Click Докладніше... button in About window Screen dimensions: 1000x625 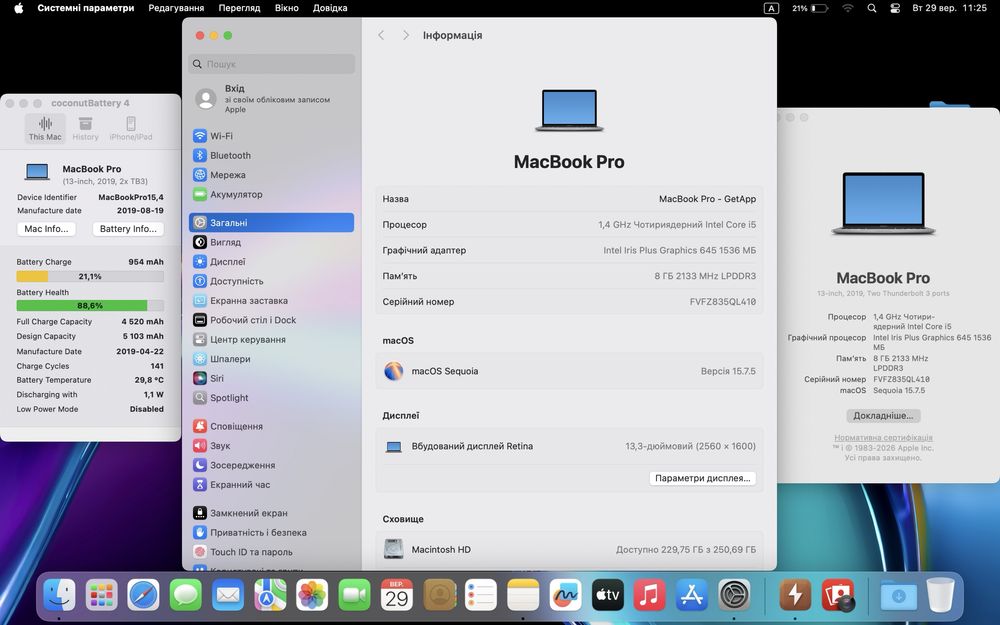coord(883,416)
